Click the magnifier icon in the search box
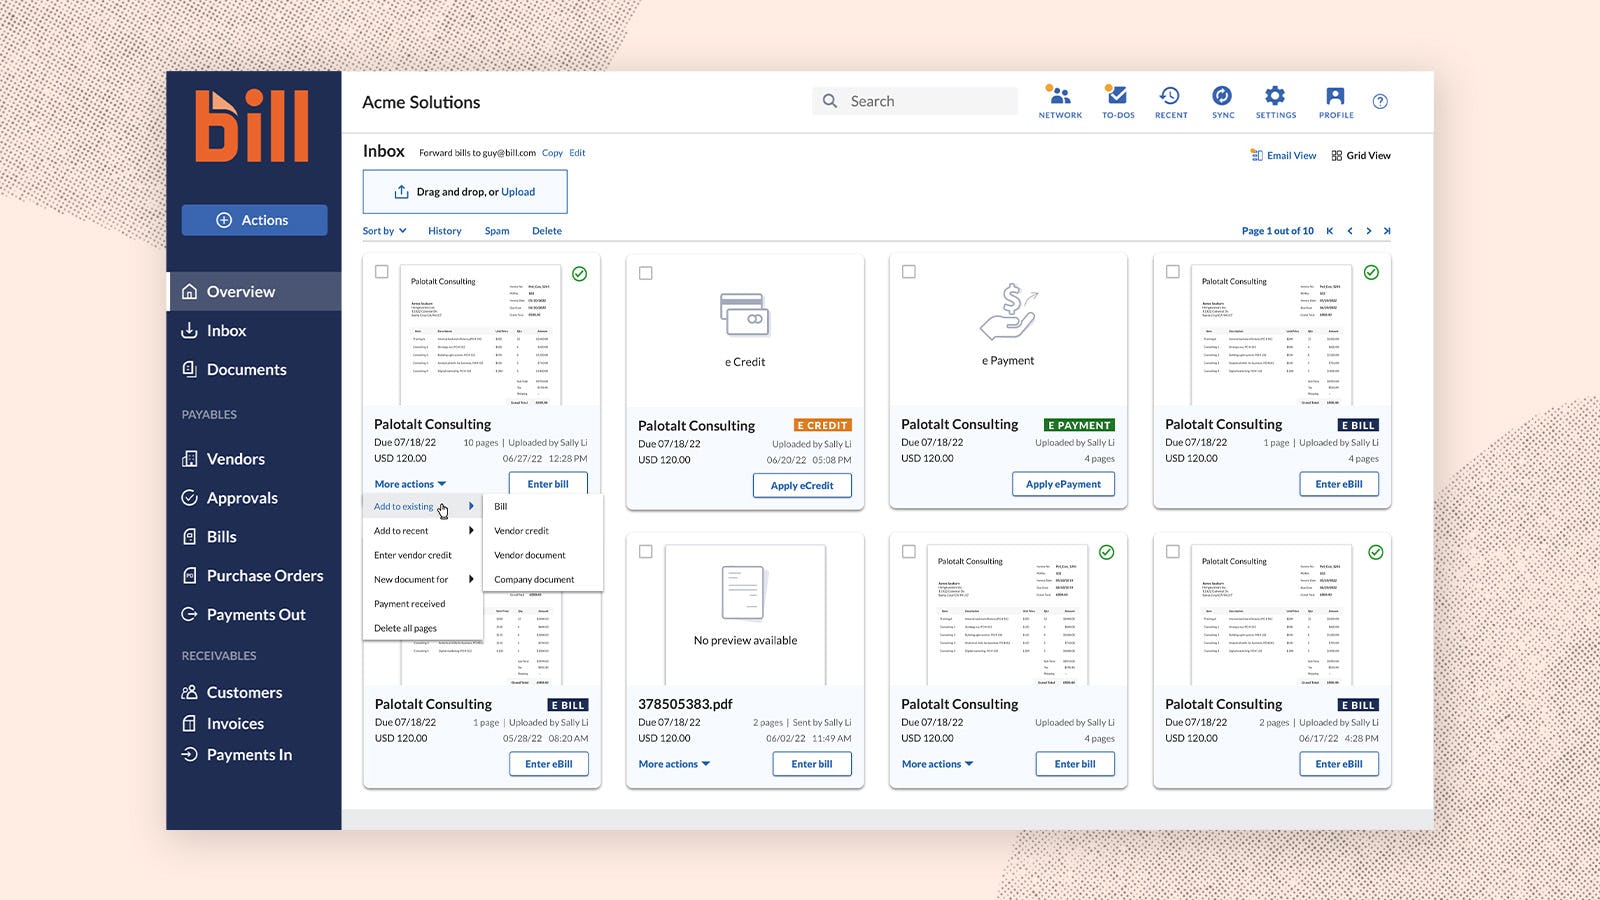The image size is (1600, 900). pos(830,101)
